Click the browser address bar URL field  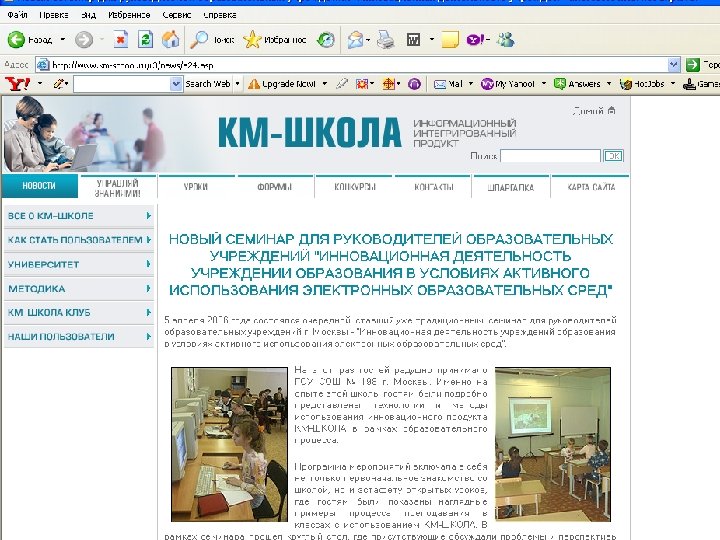[x=353, y=65]
